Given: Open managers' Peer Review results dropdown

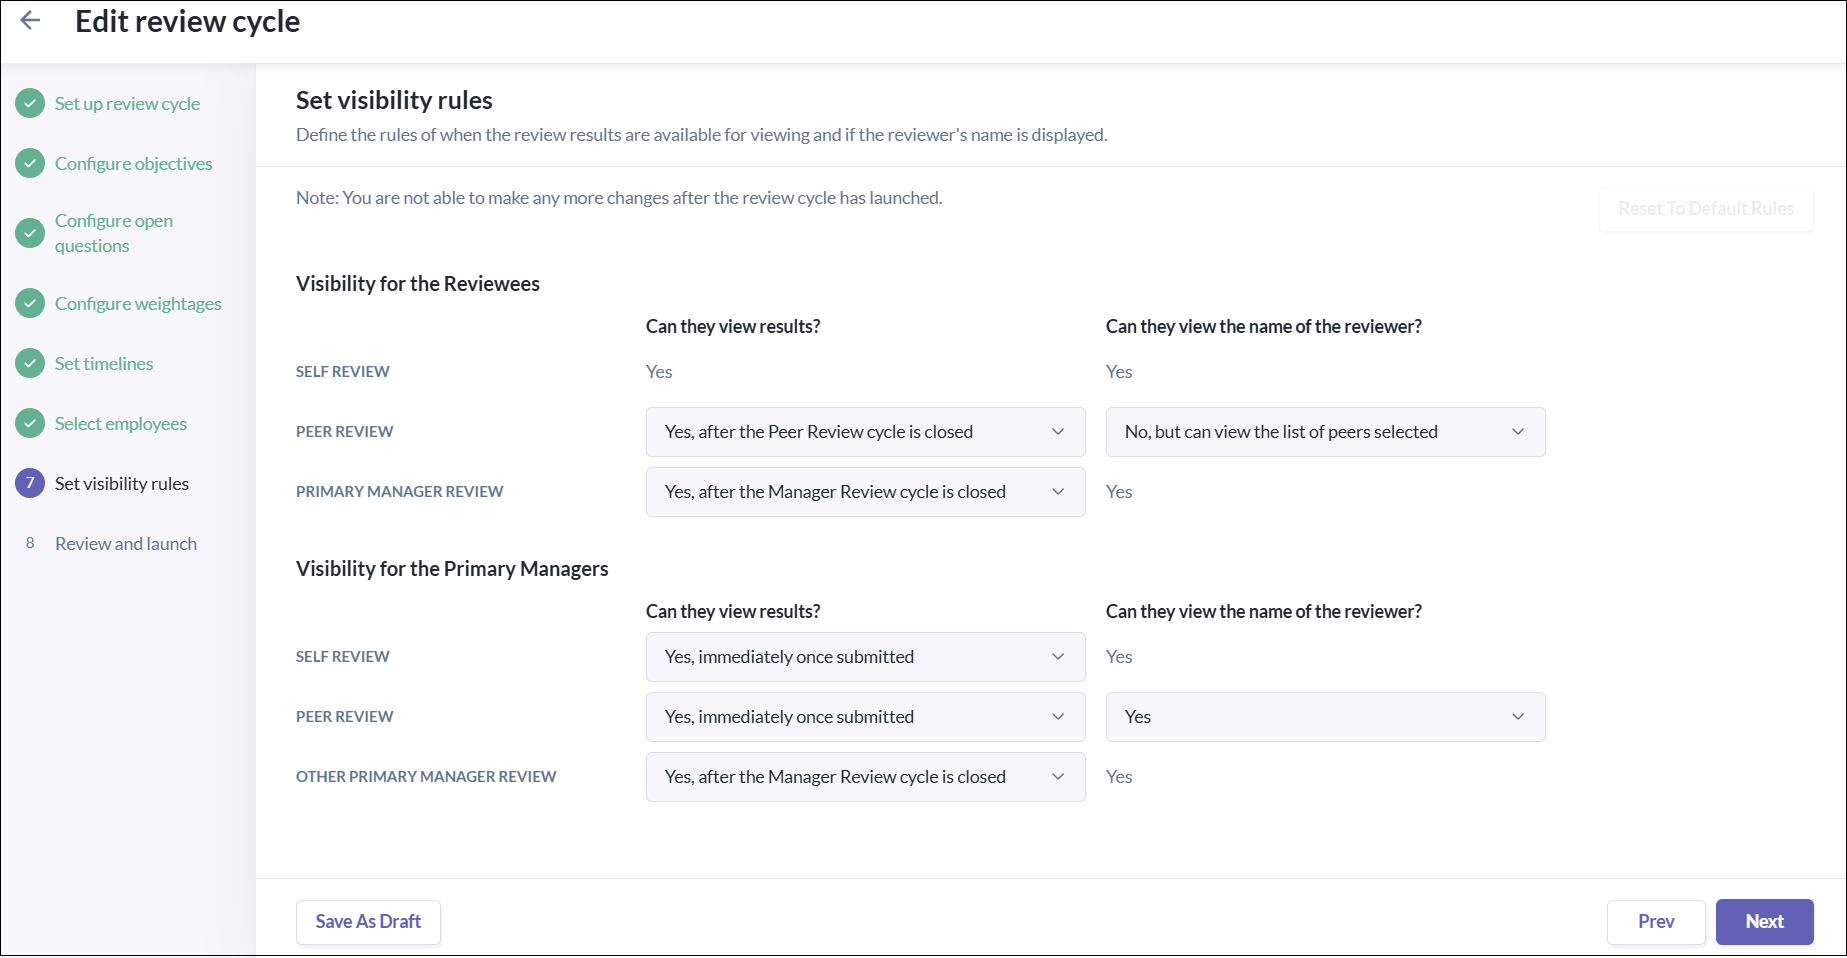Looking at the screenshot, I should point(865,717).
